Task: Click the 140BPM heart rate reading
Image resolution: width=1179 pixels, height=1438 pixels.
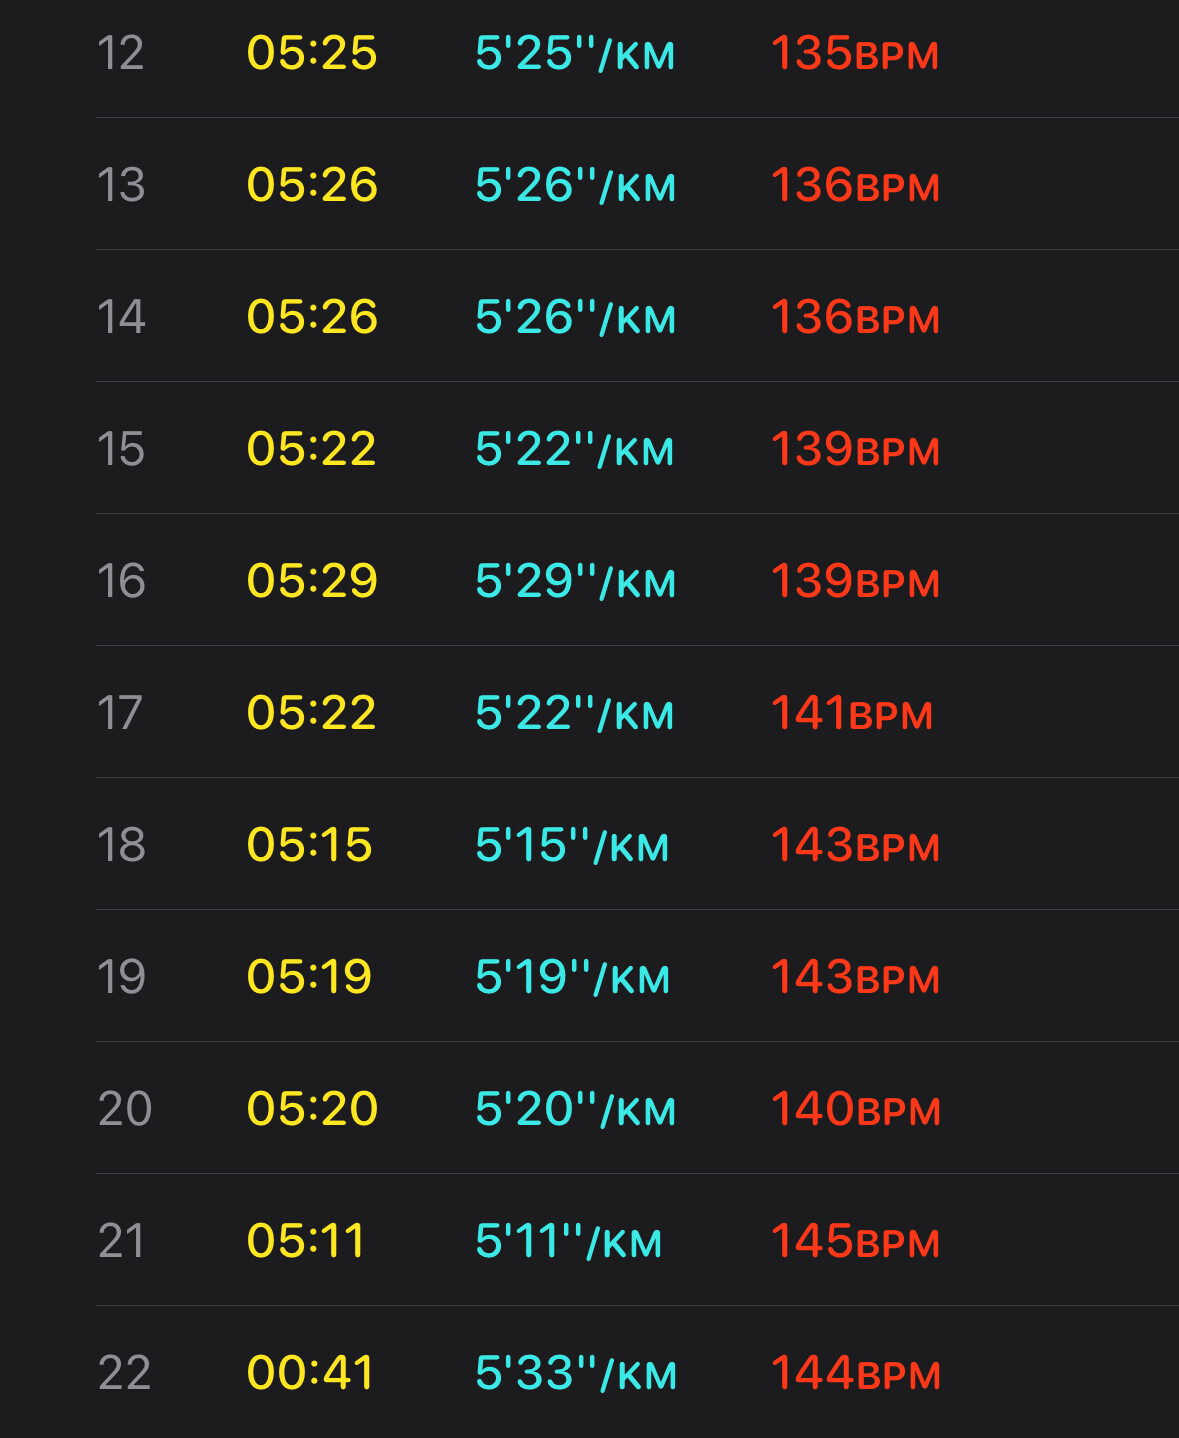Action: coord(856,1109)
